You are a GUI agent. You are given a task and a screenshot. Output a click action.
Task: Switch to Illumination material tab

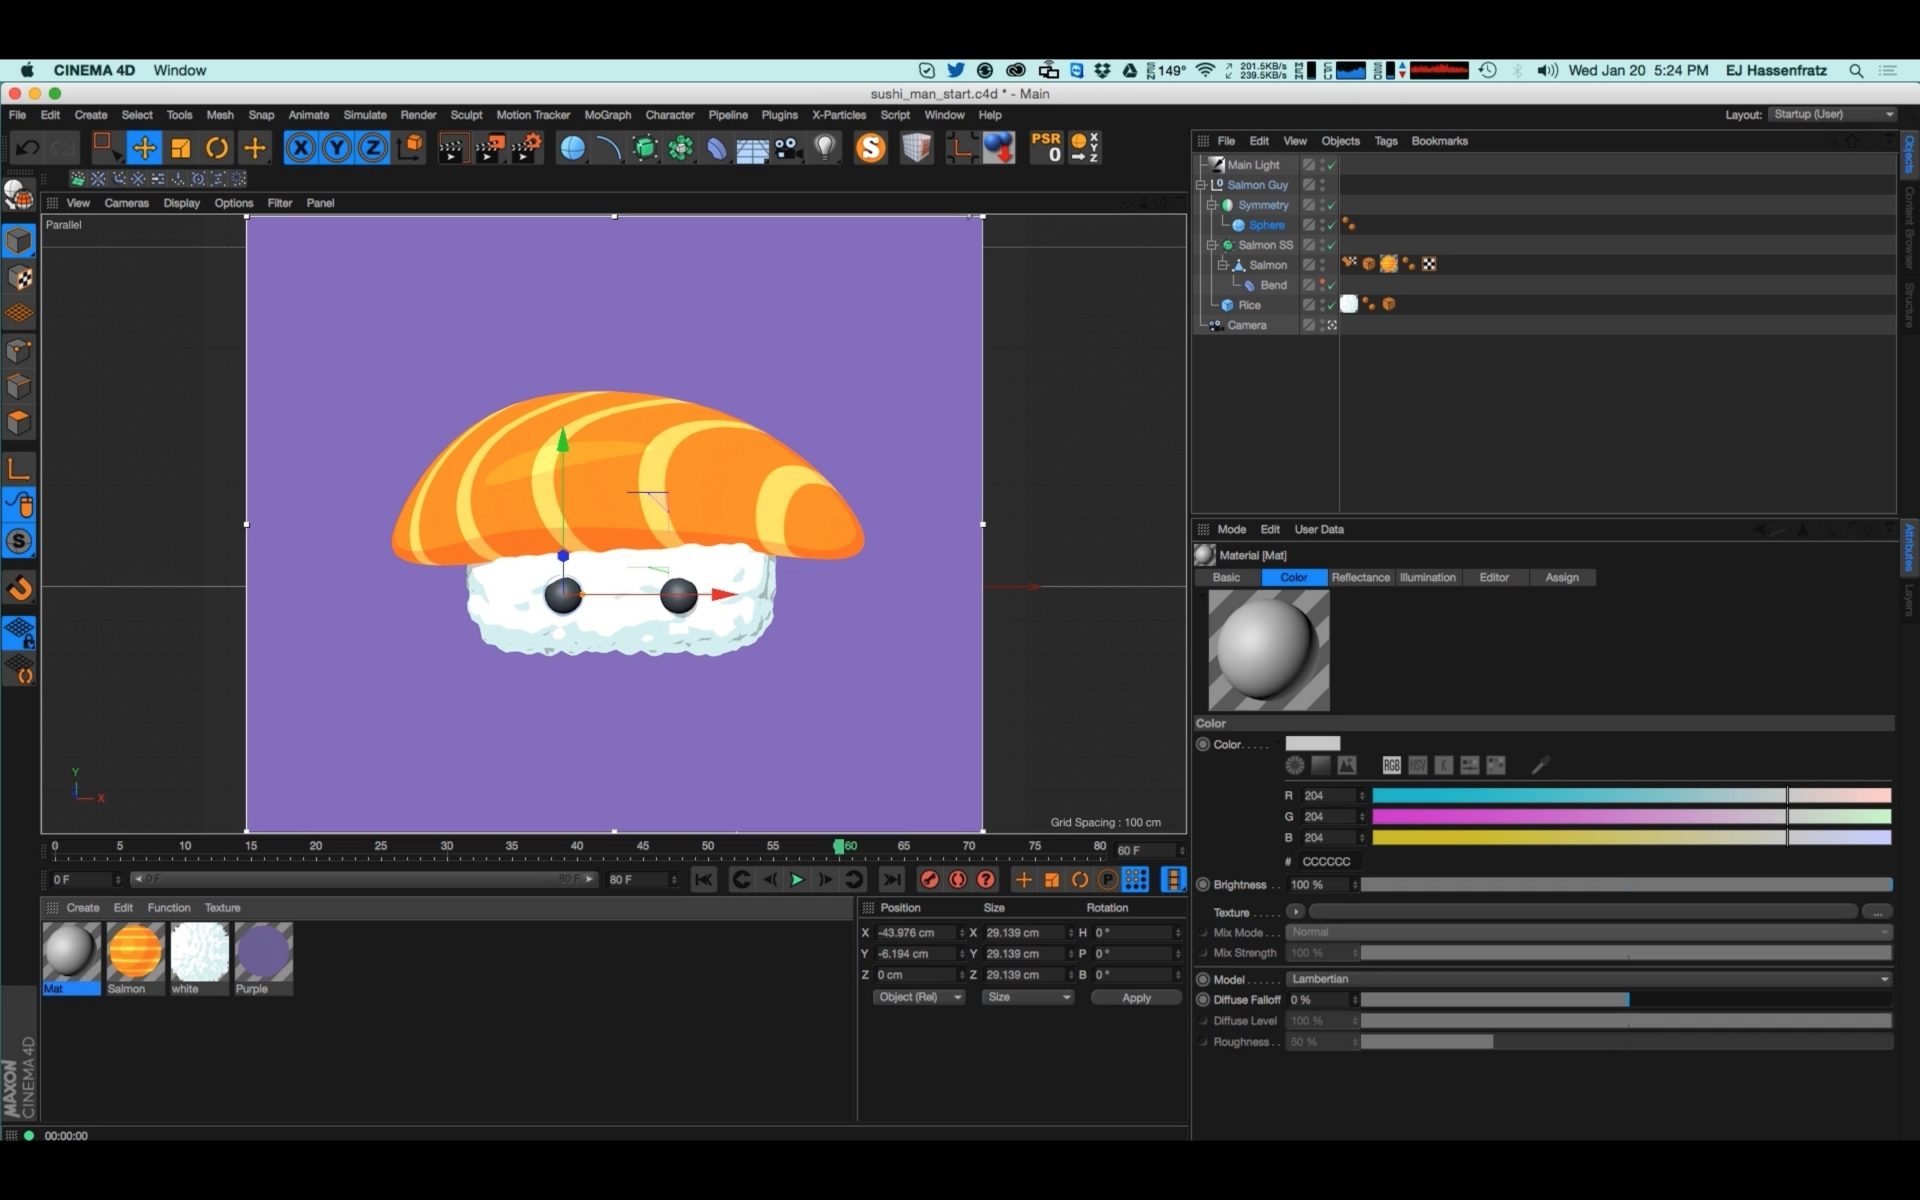point(1427,577)
